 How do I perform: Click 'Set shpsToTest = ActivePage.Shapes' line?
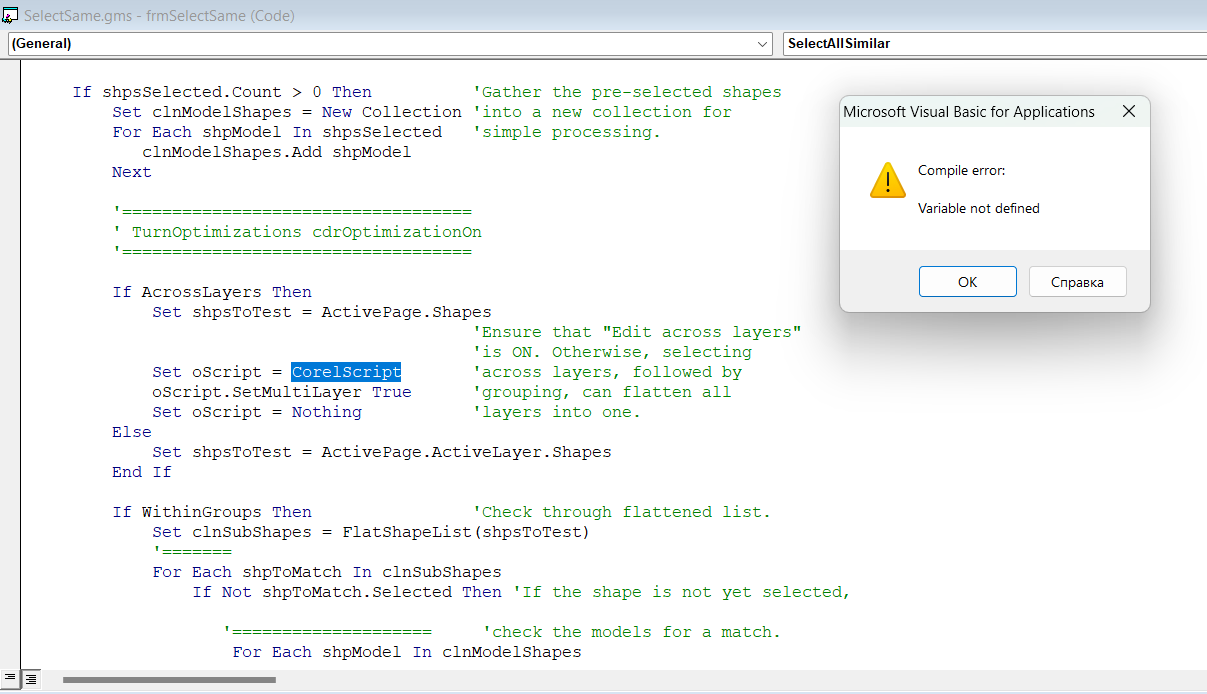pos(322,312)
